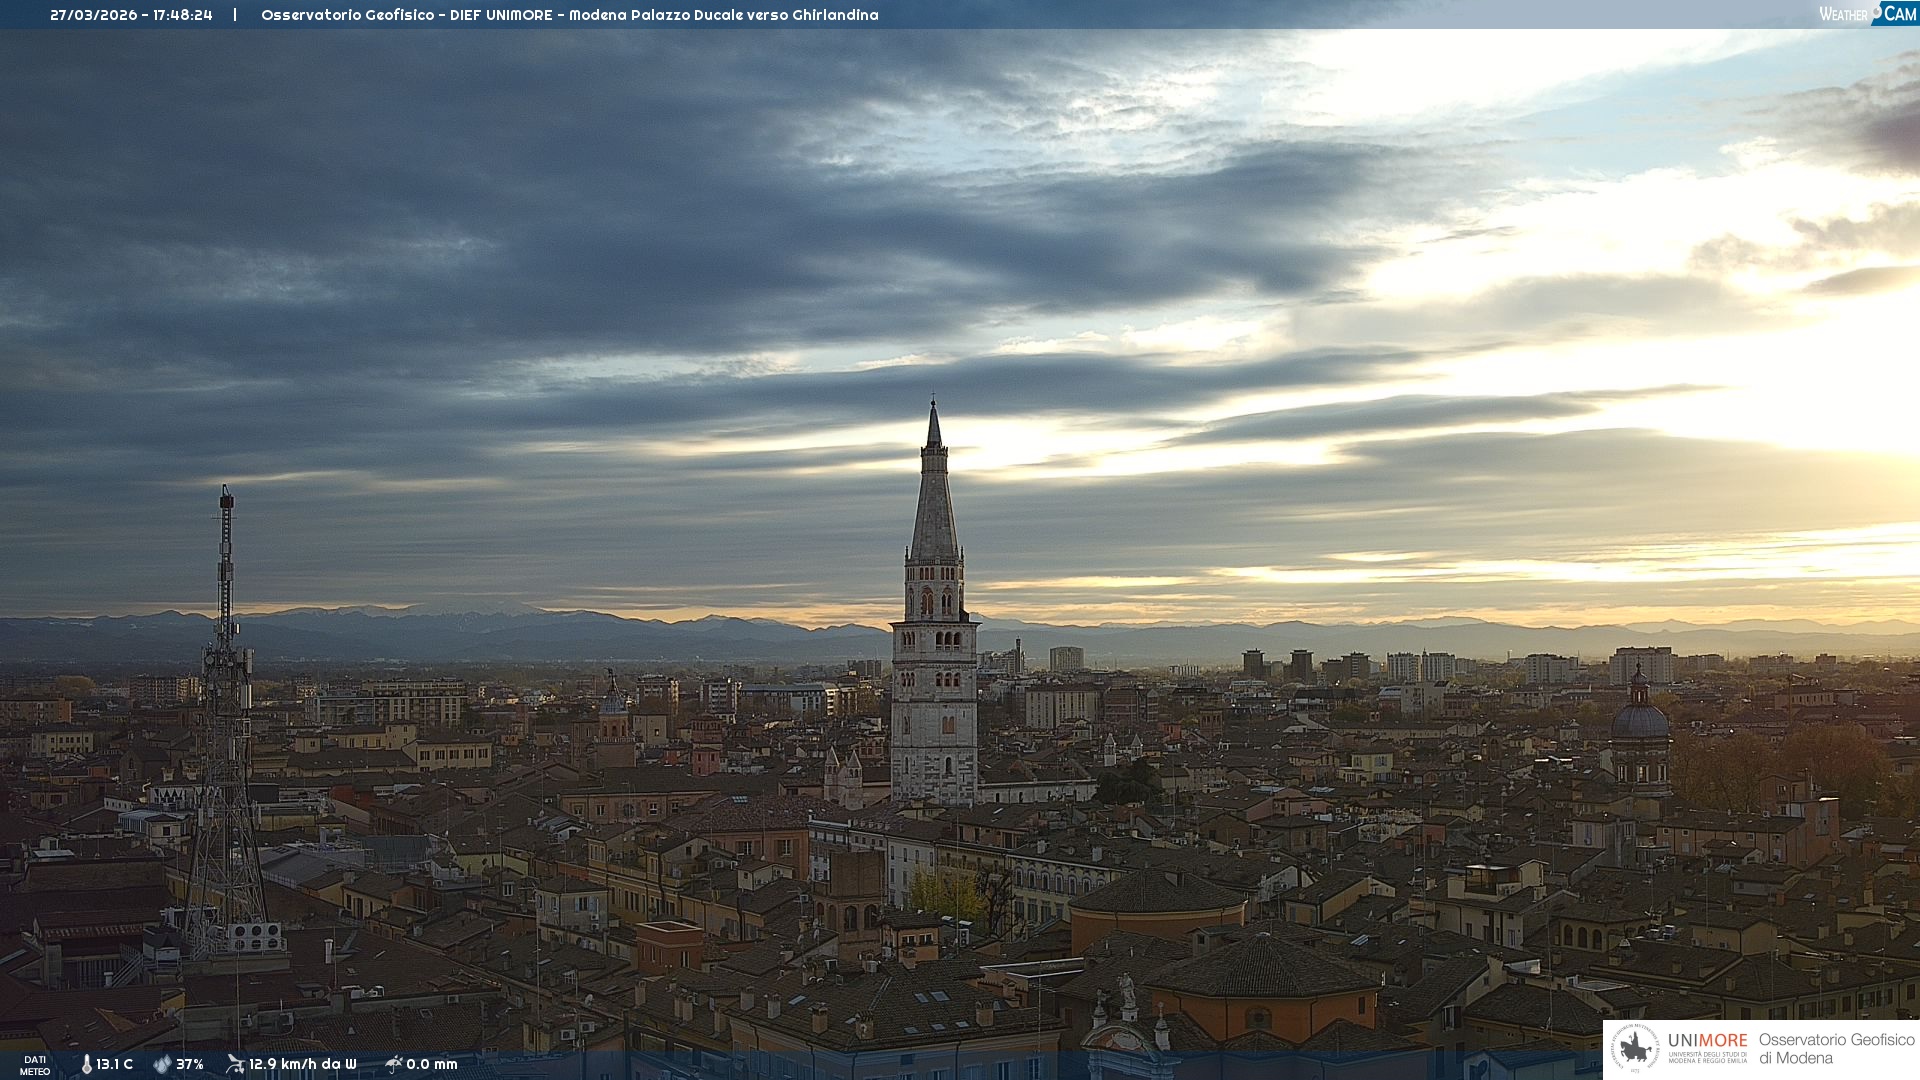Click the 13.1 C temperature reading

pos(114,1065)
